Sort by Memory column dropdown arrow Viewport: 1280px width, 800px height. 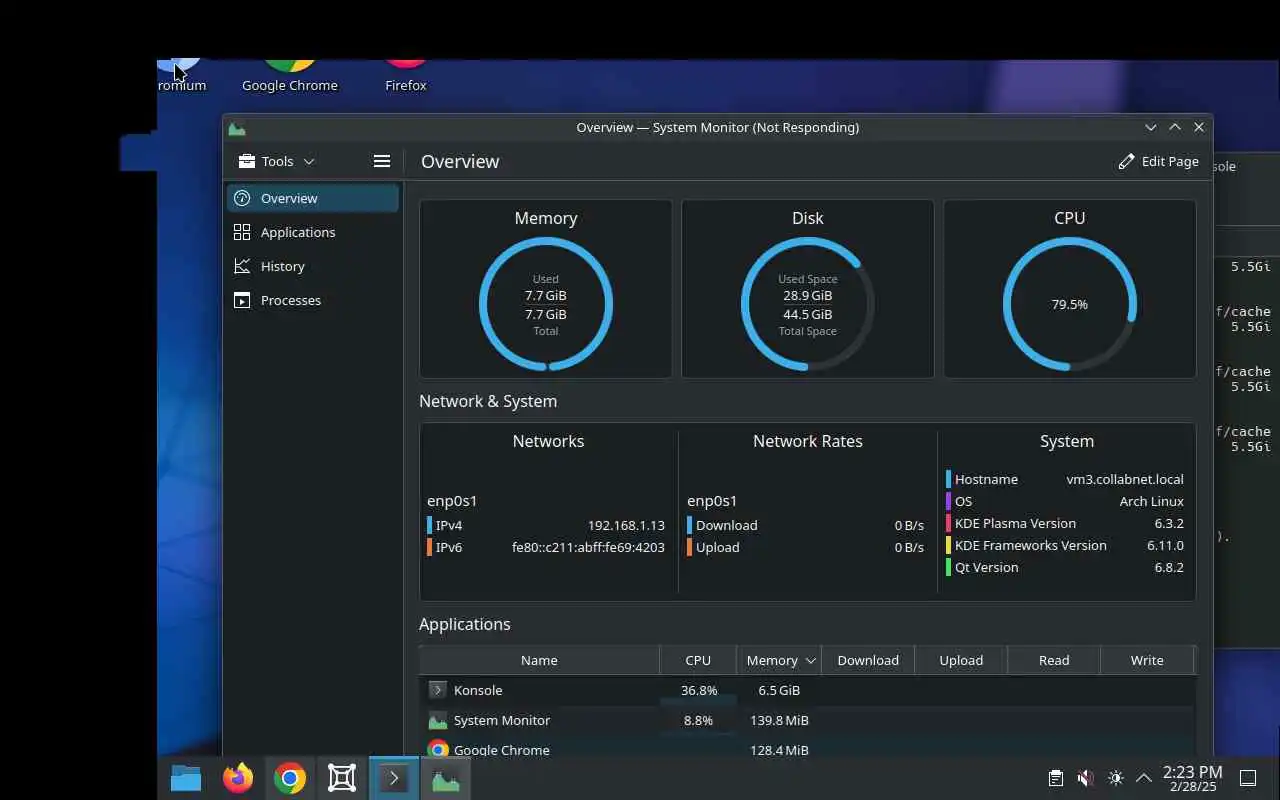[x=811, y=660]
